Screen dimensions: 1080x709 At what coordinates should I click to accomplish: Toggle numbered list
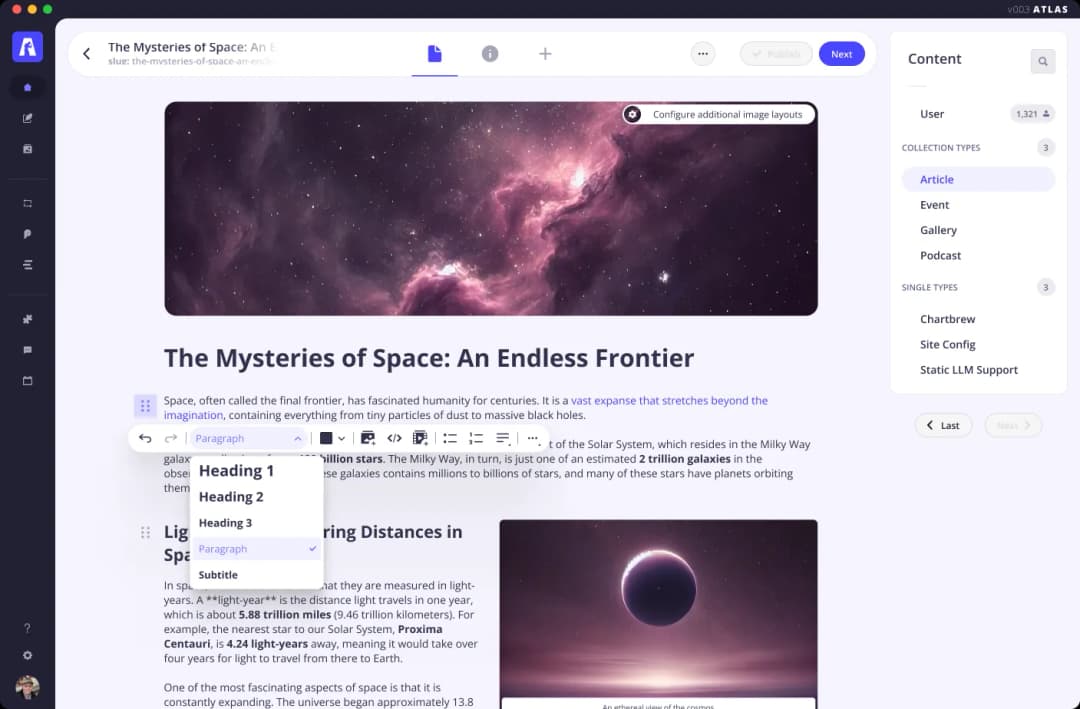coord(476,438)
